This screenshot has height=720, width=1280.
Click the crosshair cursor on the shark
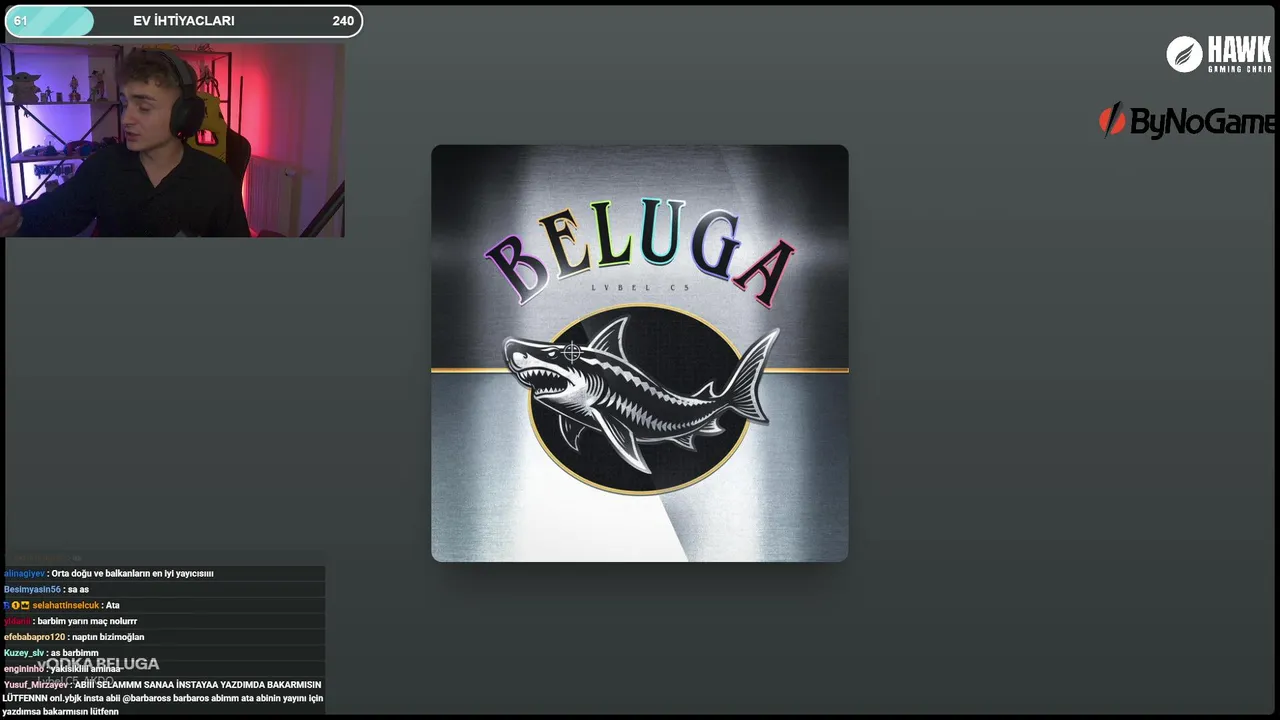571,352
